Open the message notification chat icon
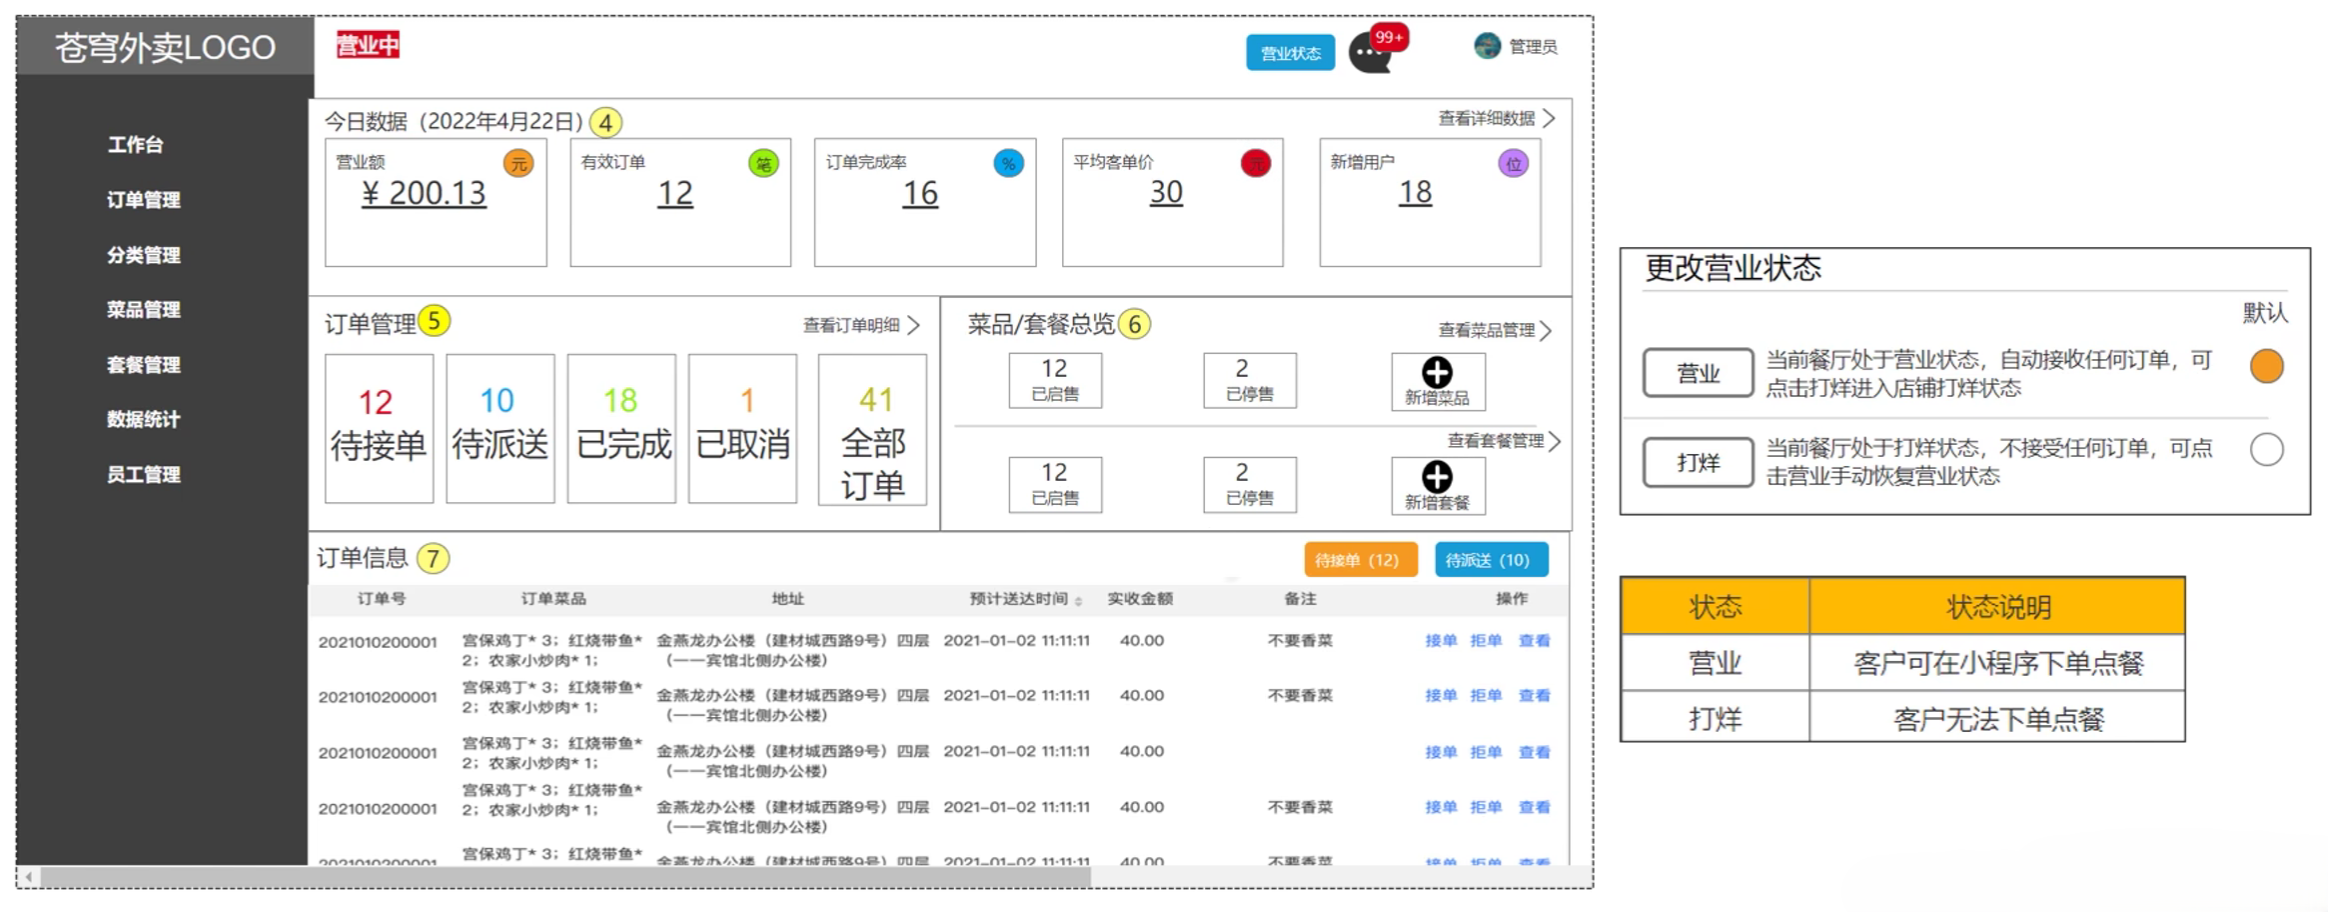 click(1369, 53)
